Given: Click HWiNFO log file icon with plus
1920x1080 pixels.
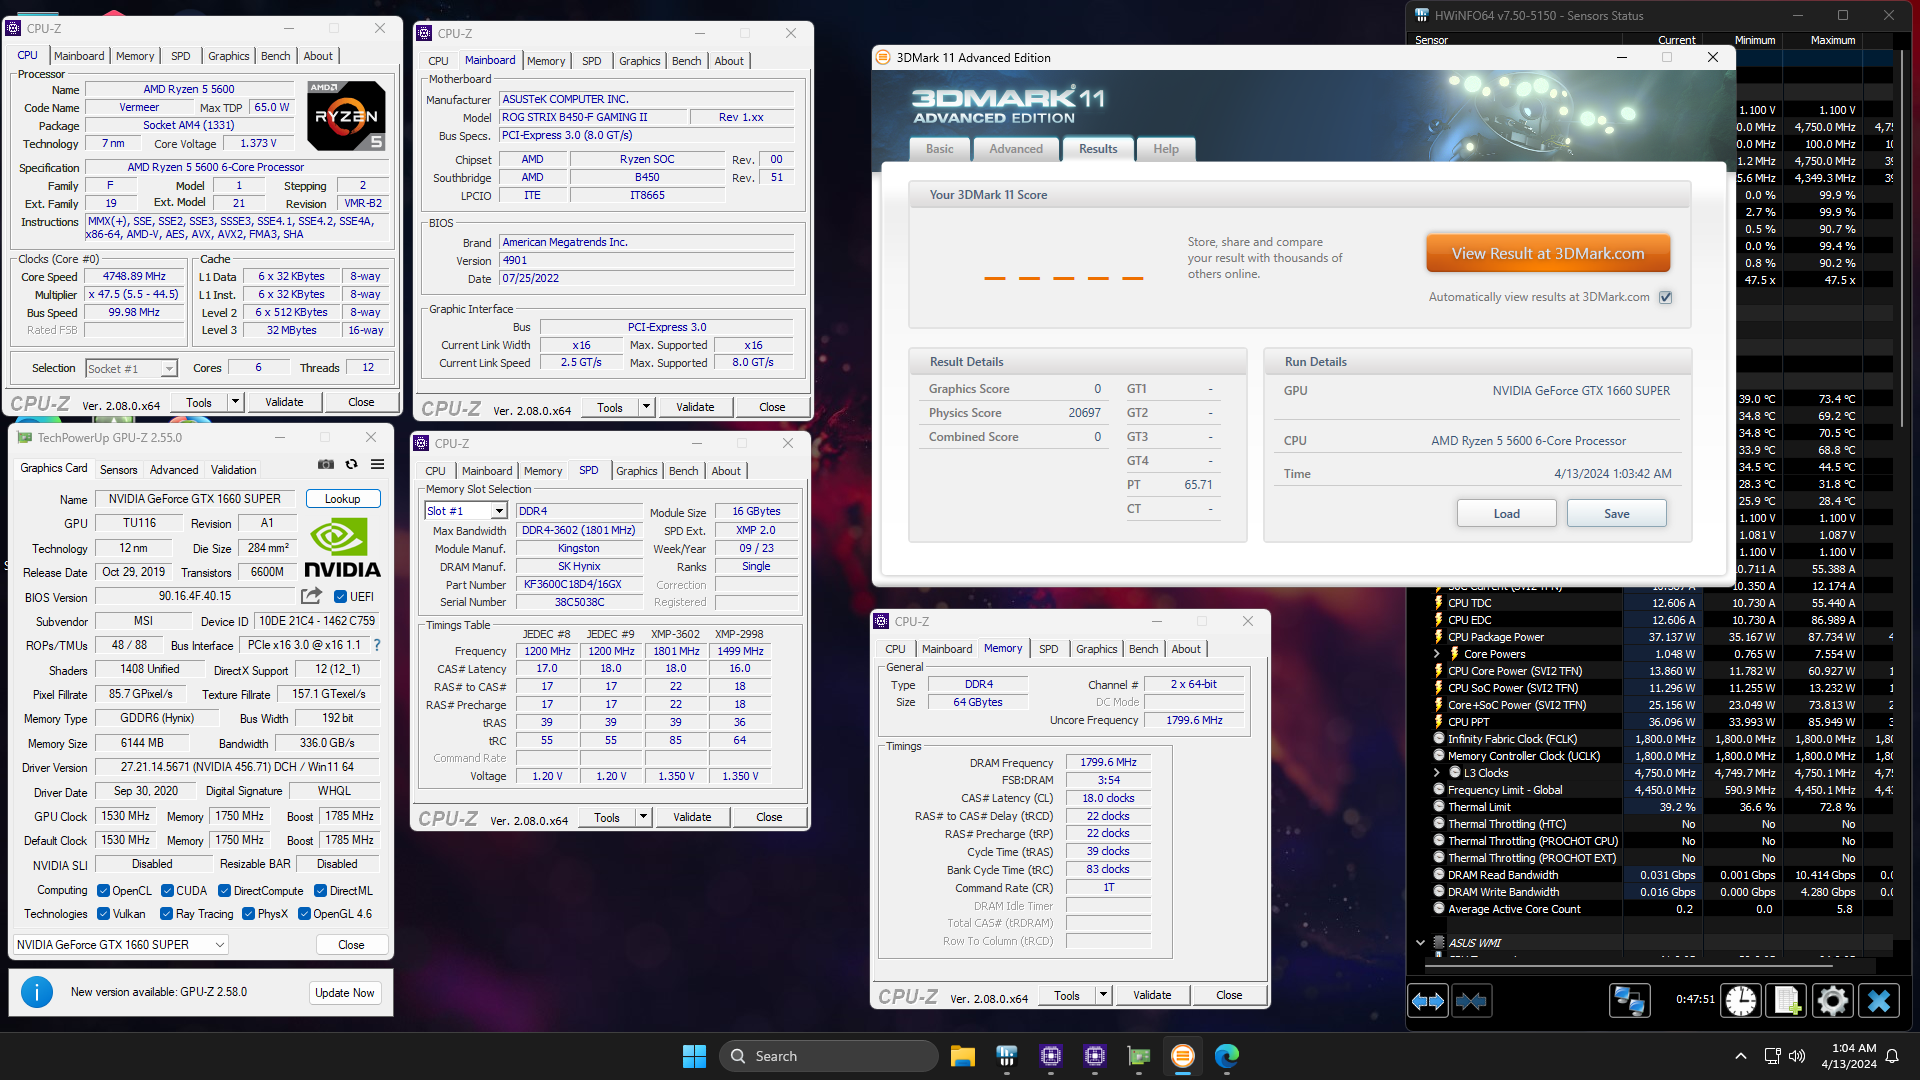Looking at the screenshot, I should pos(1787,1000).
